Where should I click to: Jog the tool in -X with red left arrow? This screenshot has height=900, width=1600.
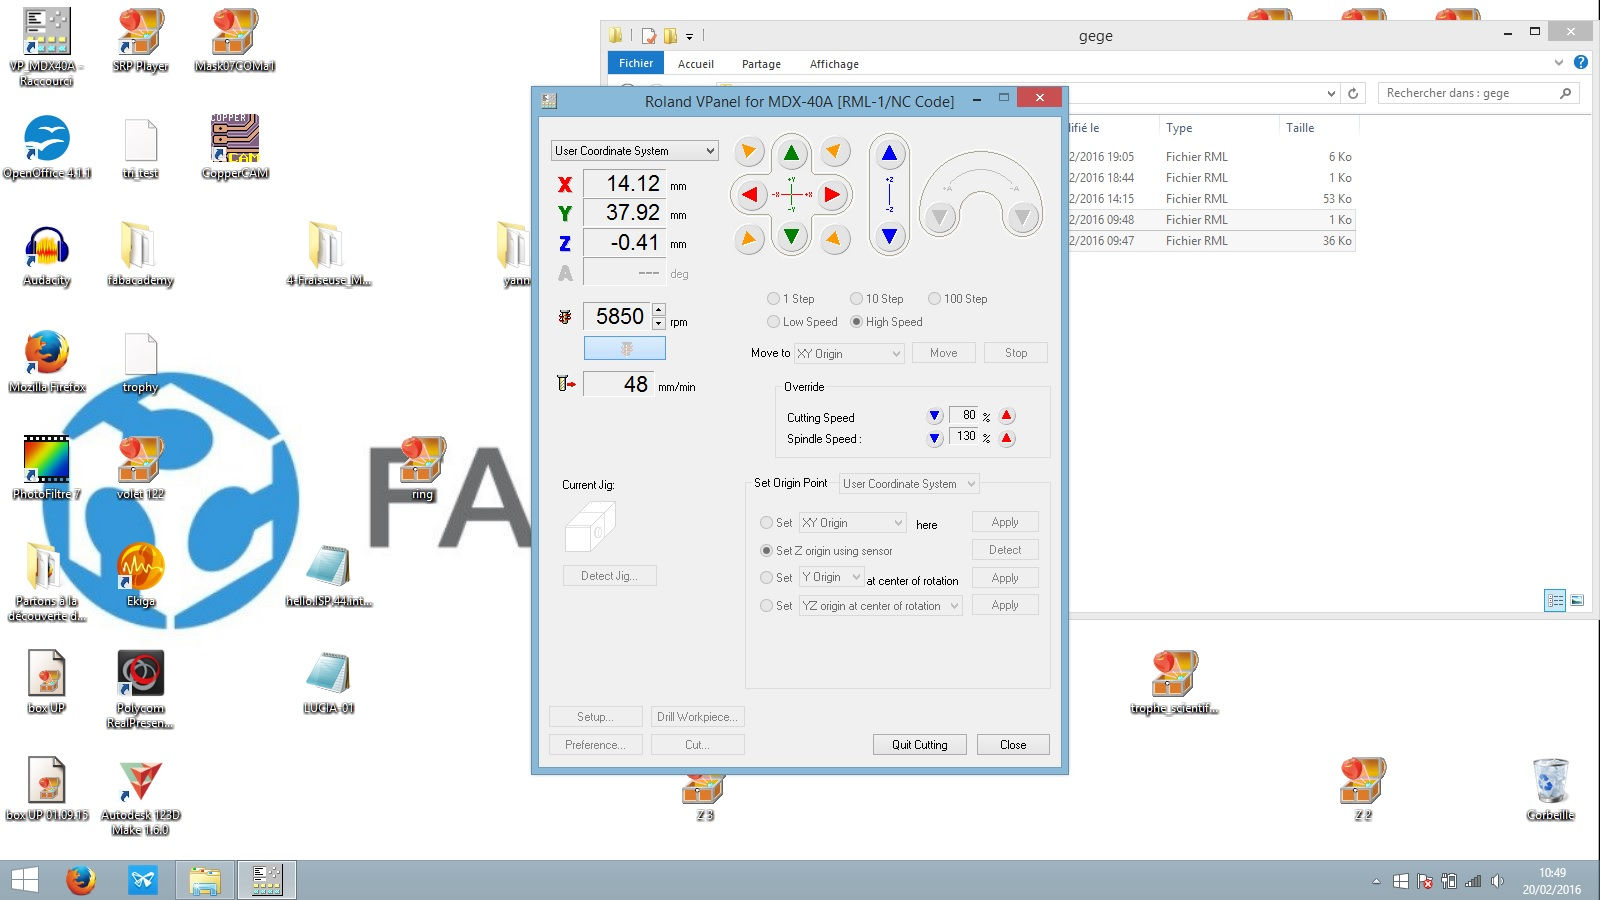tap(750, 195)
